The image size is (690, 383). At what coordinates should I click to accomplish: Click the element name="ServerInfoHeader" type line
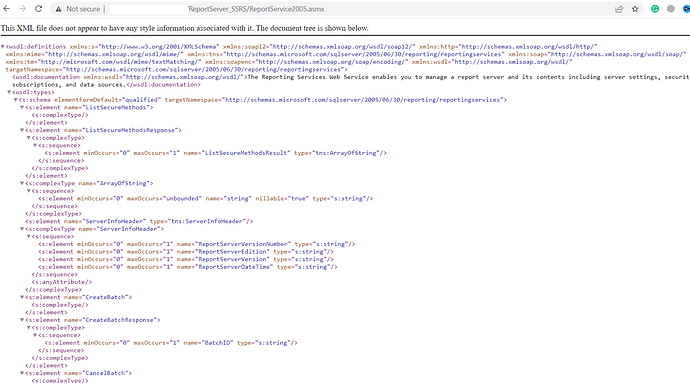click(139, 221)
